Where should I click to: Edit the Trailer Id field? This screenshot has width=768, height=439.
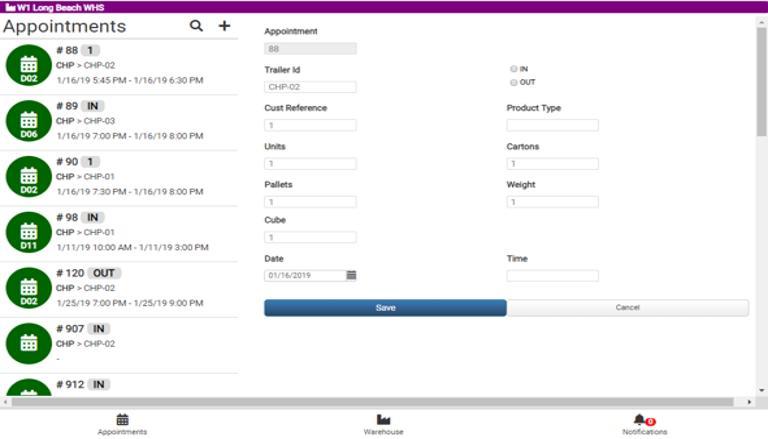311,87
